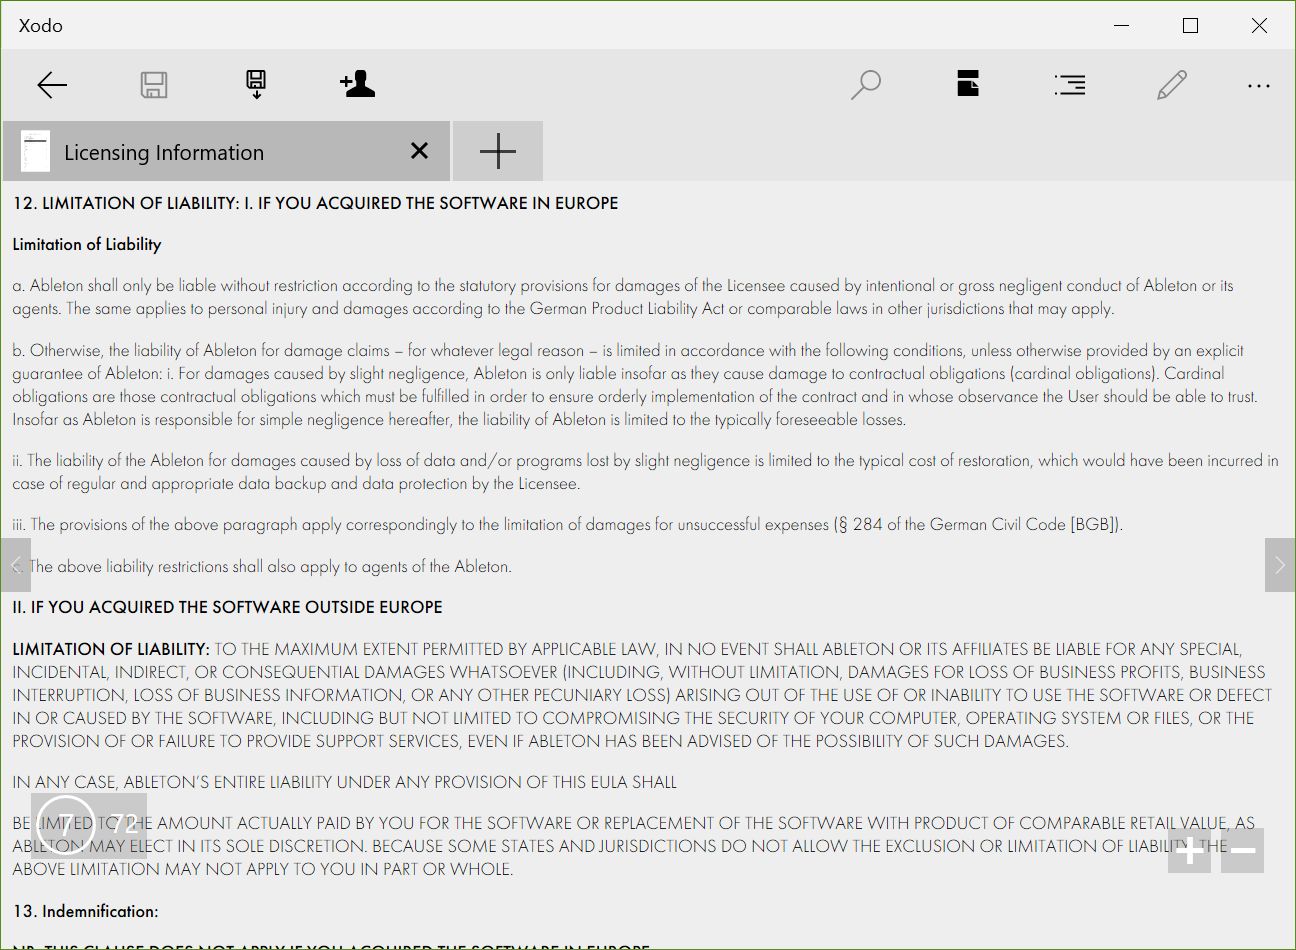1296x950 pixels.
Task: Open a new tab with plus button
Action: pos(498,151)
